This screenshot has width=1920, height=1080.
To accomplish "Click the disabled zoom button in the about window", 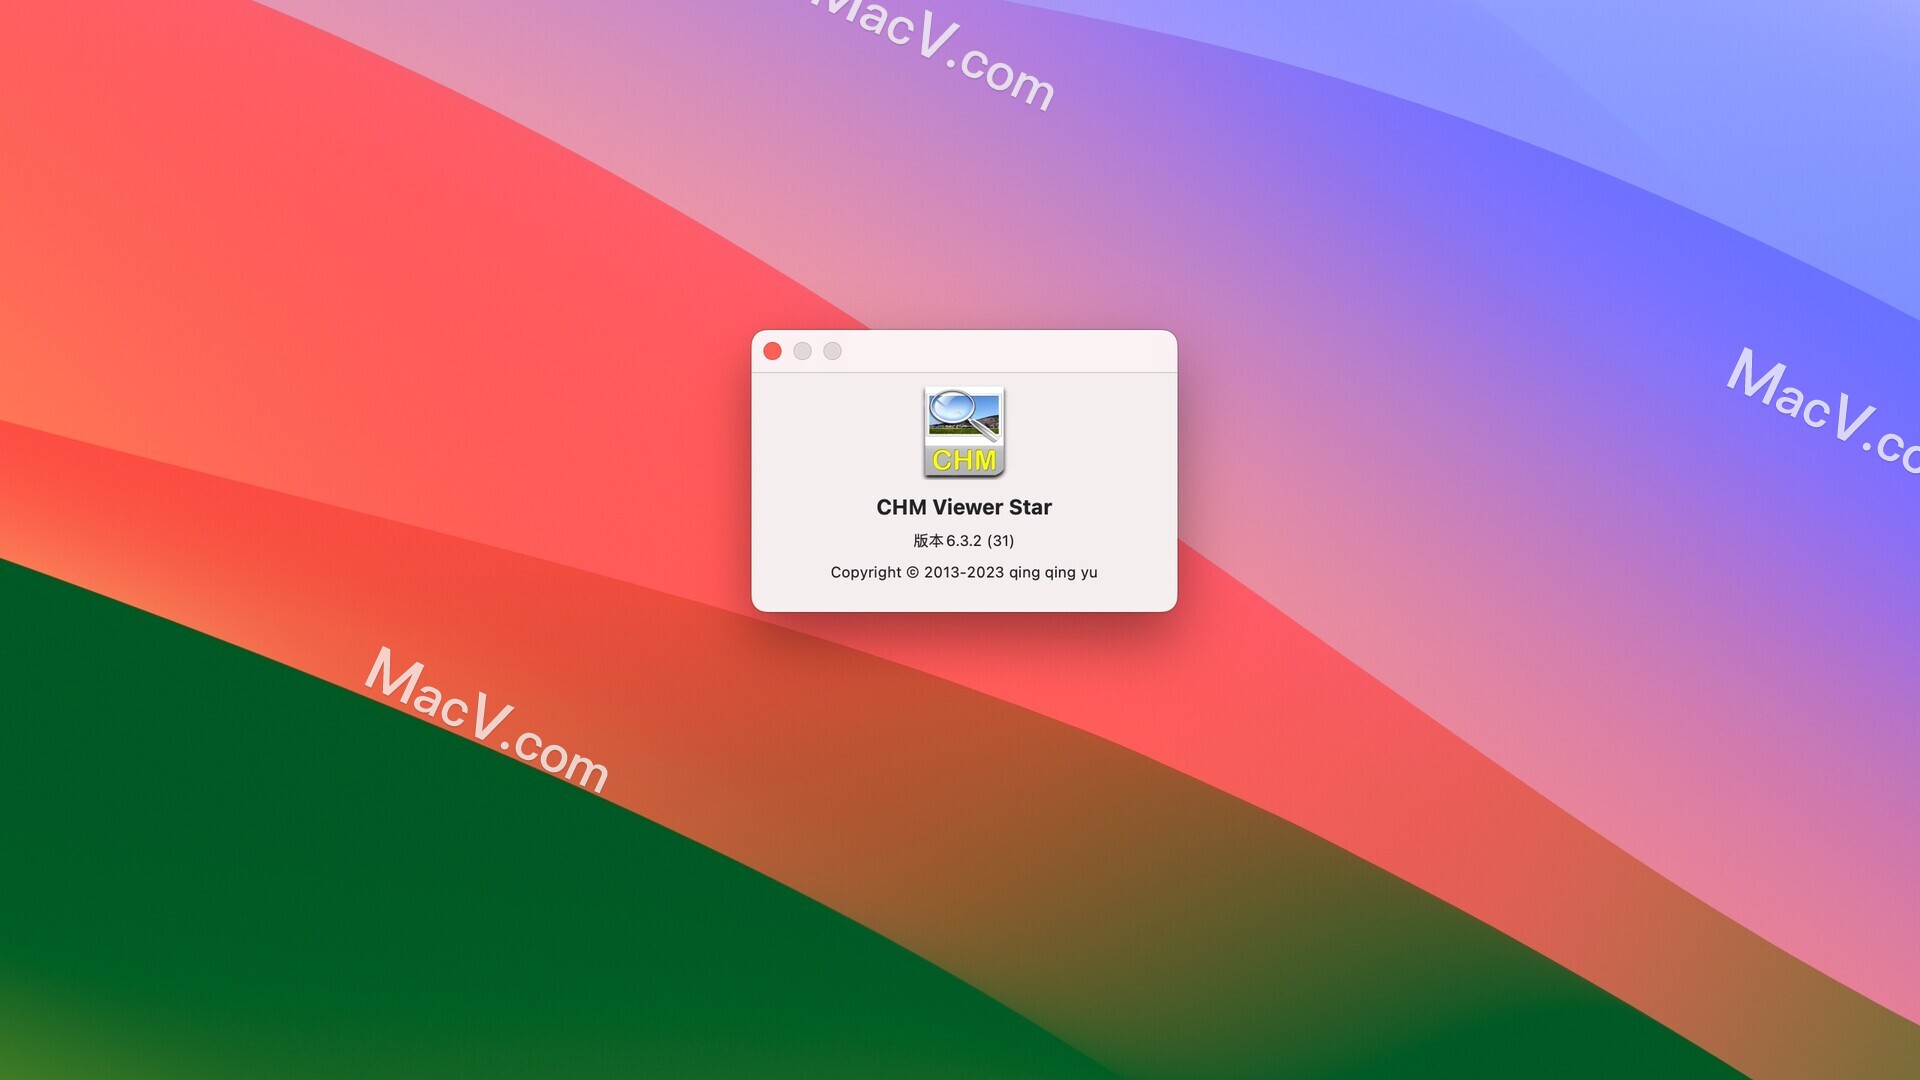I will (x=832, y=351).
